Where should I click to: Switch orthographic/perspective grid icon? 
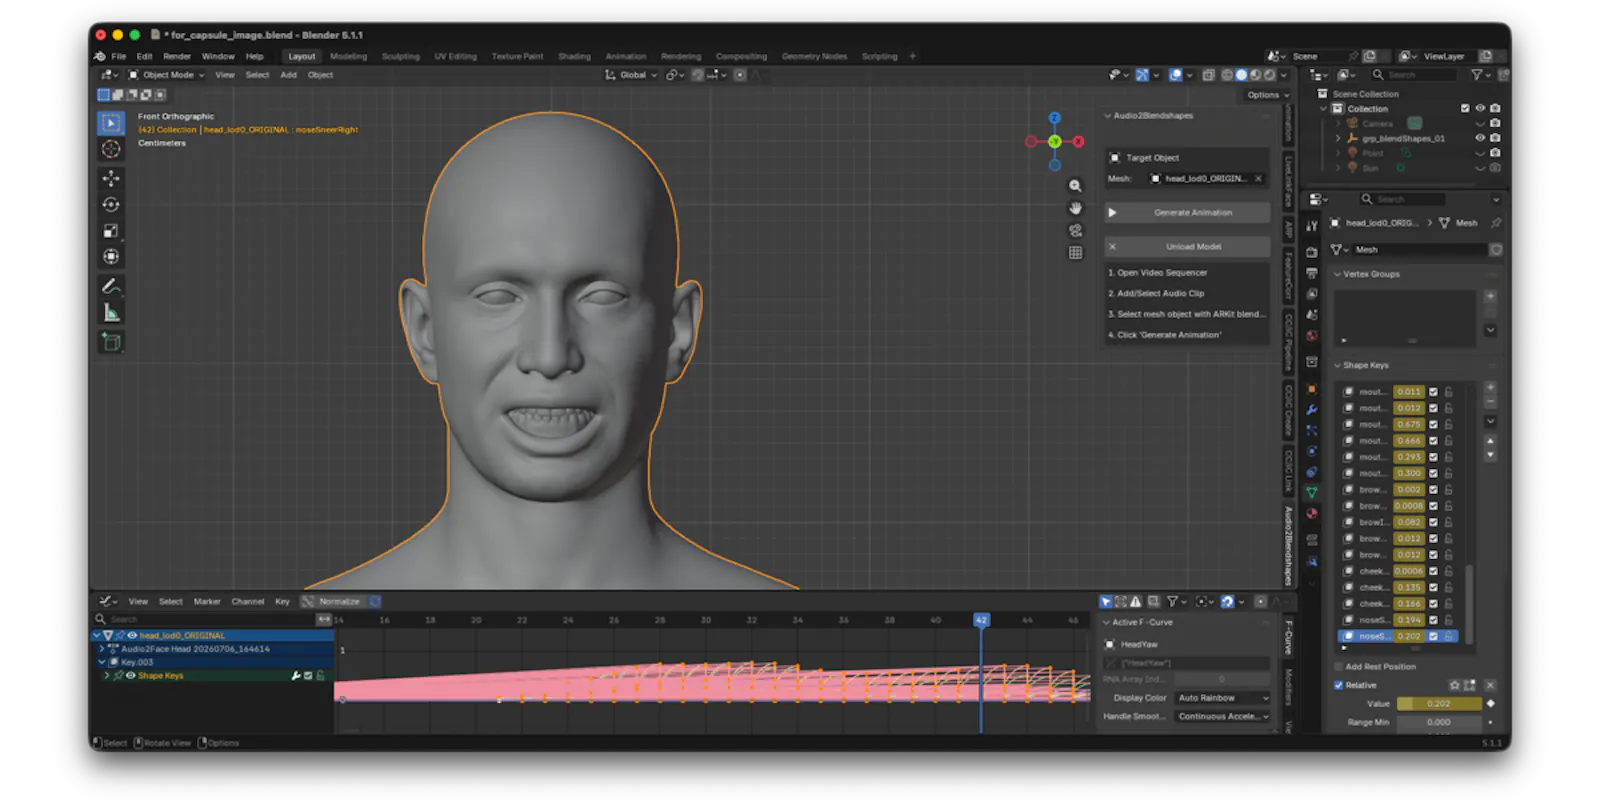click(x=1075, y=252)
